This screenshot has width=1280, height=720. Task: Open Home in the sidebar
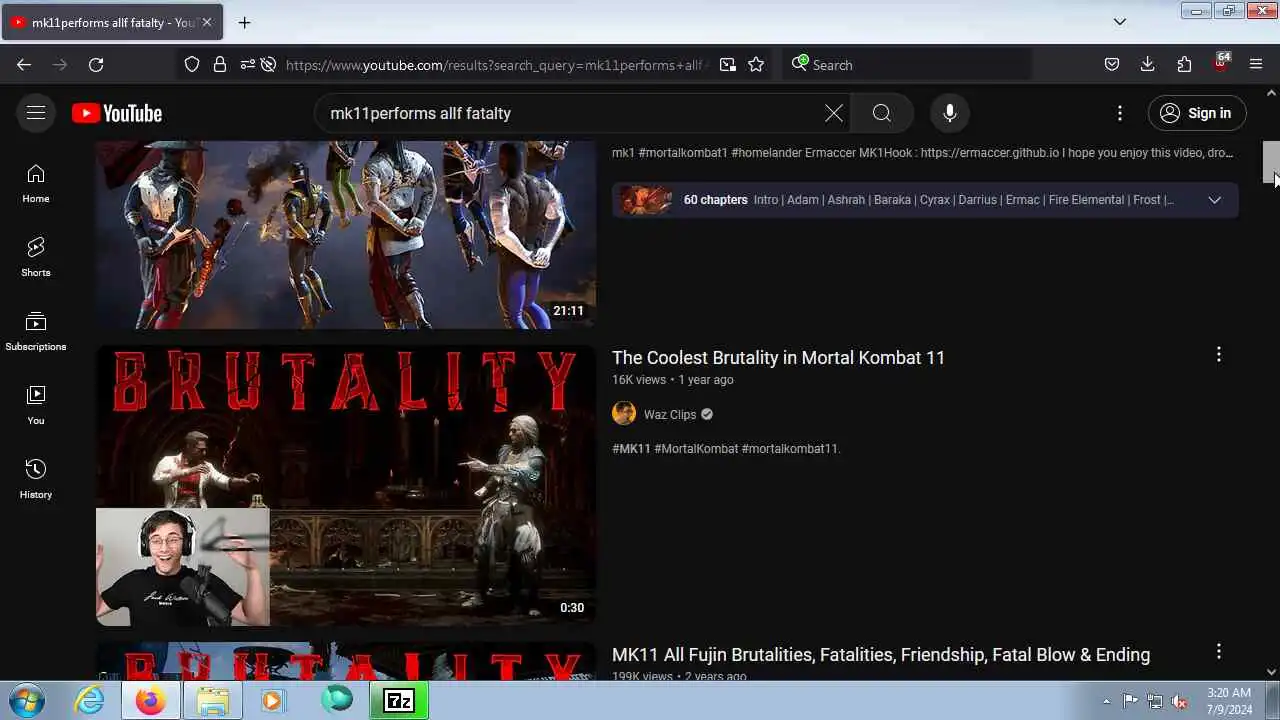coord(36,183)
